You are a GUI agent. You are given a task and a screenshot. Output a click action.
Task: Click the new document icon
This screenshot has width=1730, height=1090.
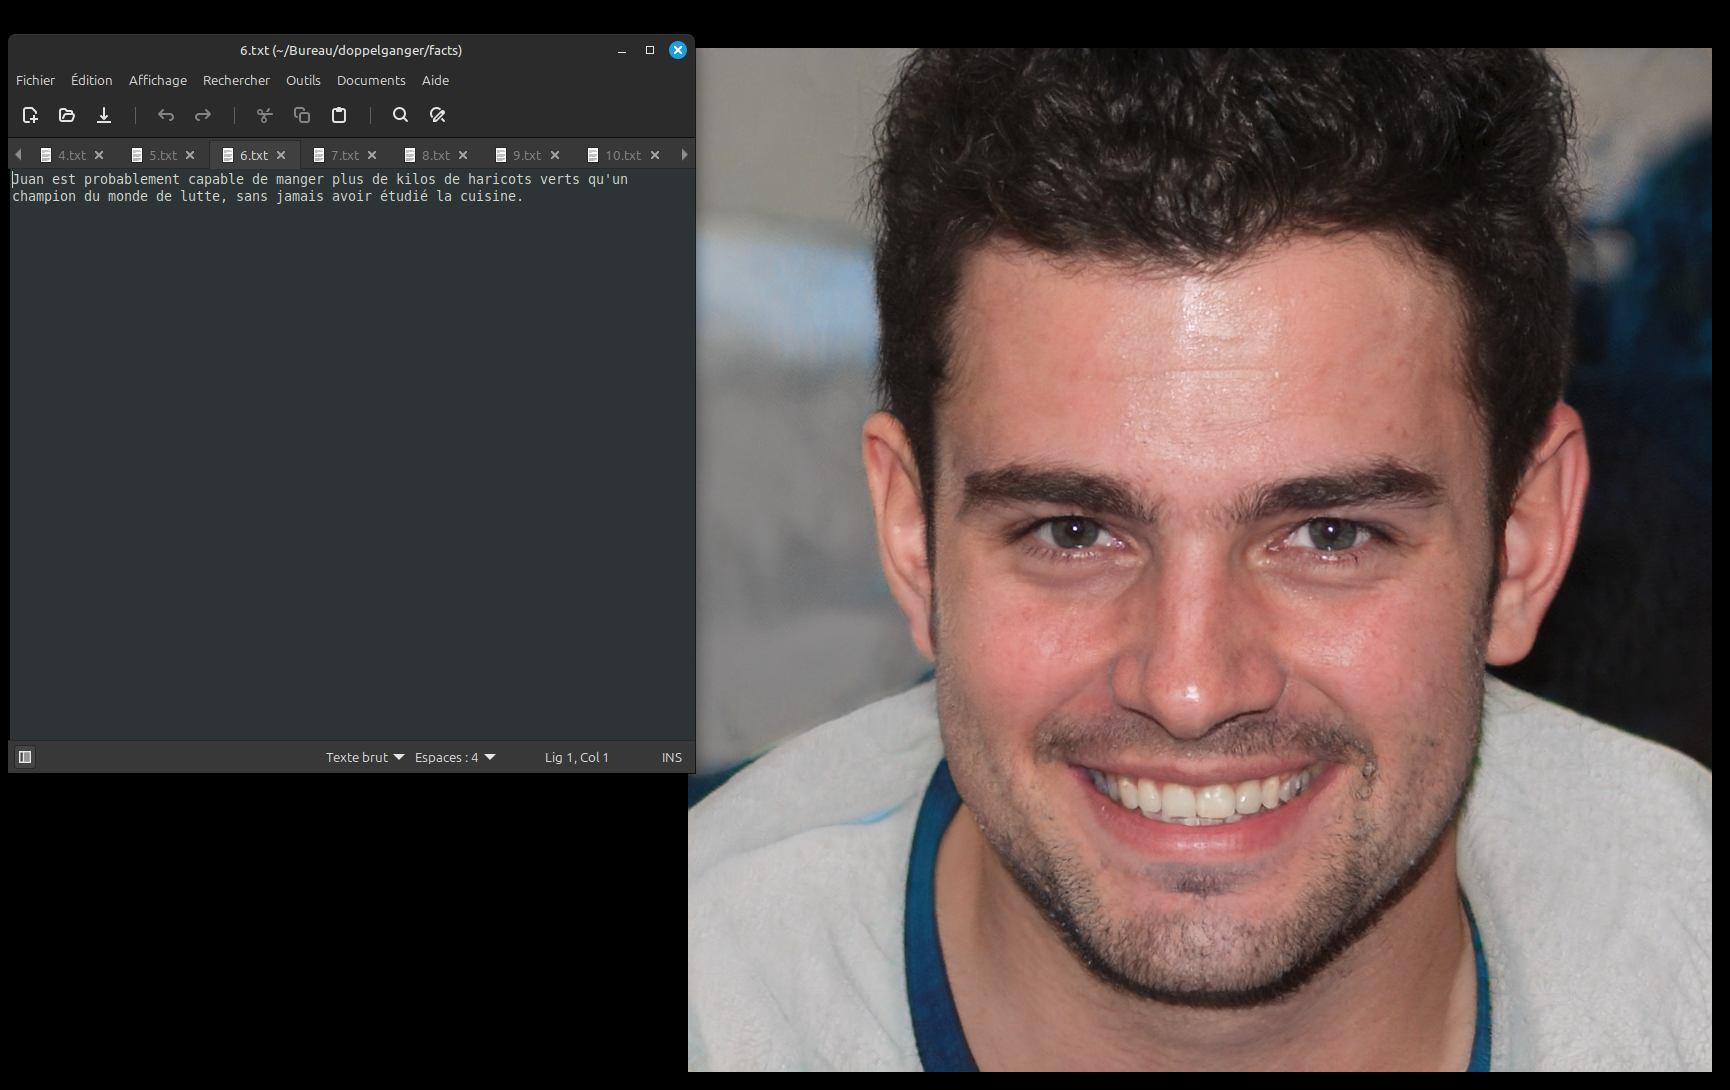pos(30,115)
